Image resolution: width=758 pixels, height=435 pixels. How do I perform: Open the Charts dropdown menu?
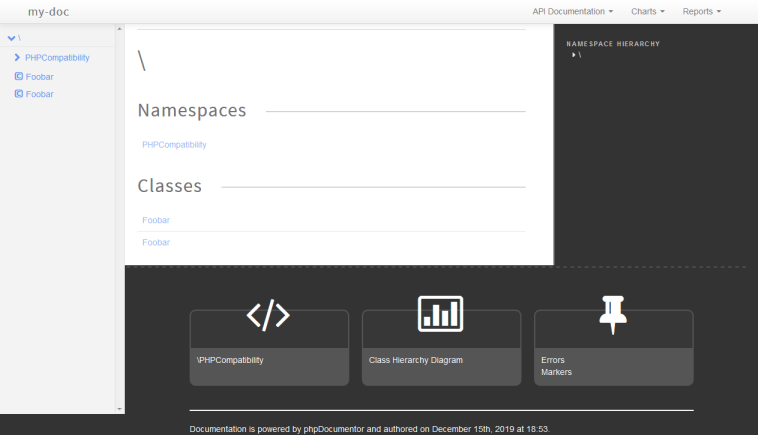tap(648, 12)
